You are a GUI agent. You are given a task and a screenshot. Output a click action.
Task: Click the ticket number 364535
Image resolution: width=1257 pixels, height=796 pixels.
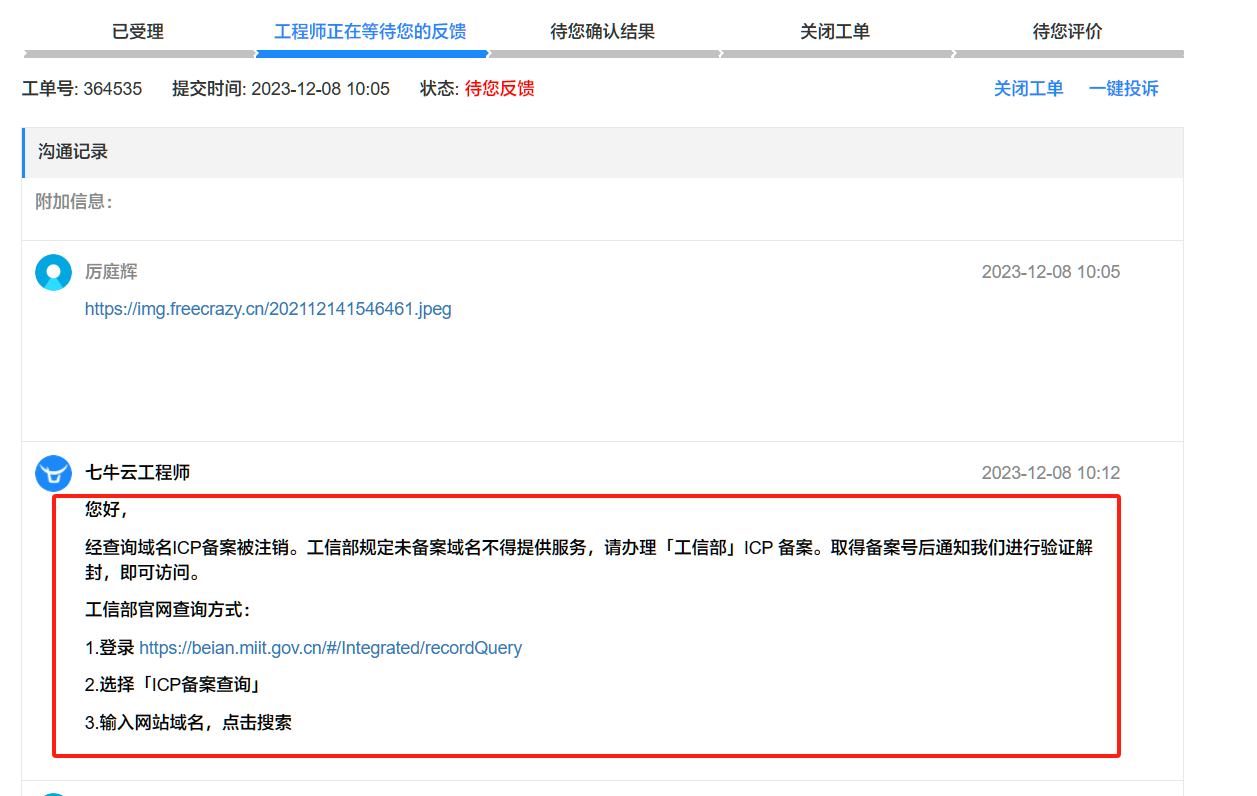tap(112, 89)
